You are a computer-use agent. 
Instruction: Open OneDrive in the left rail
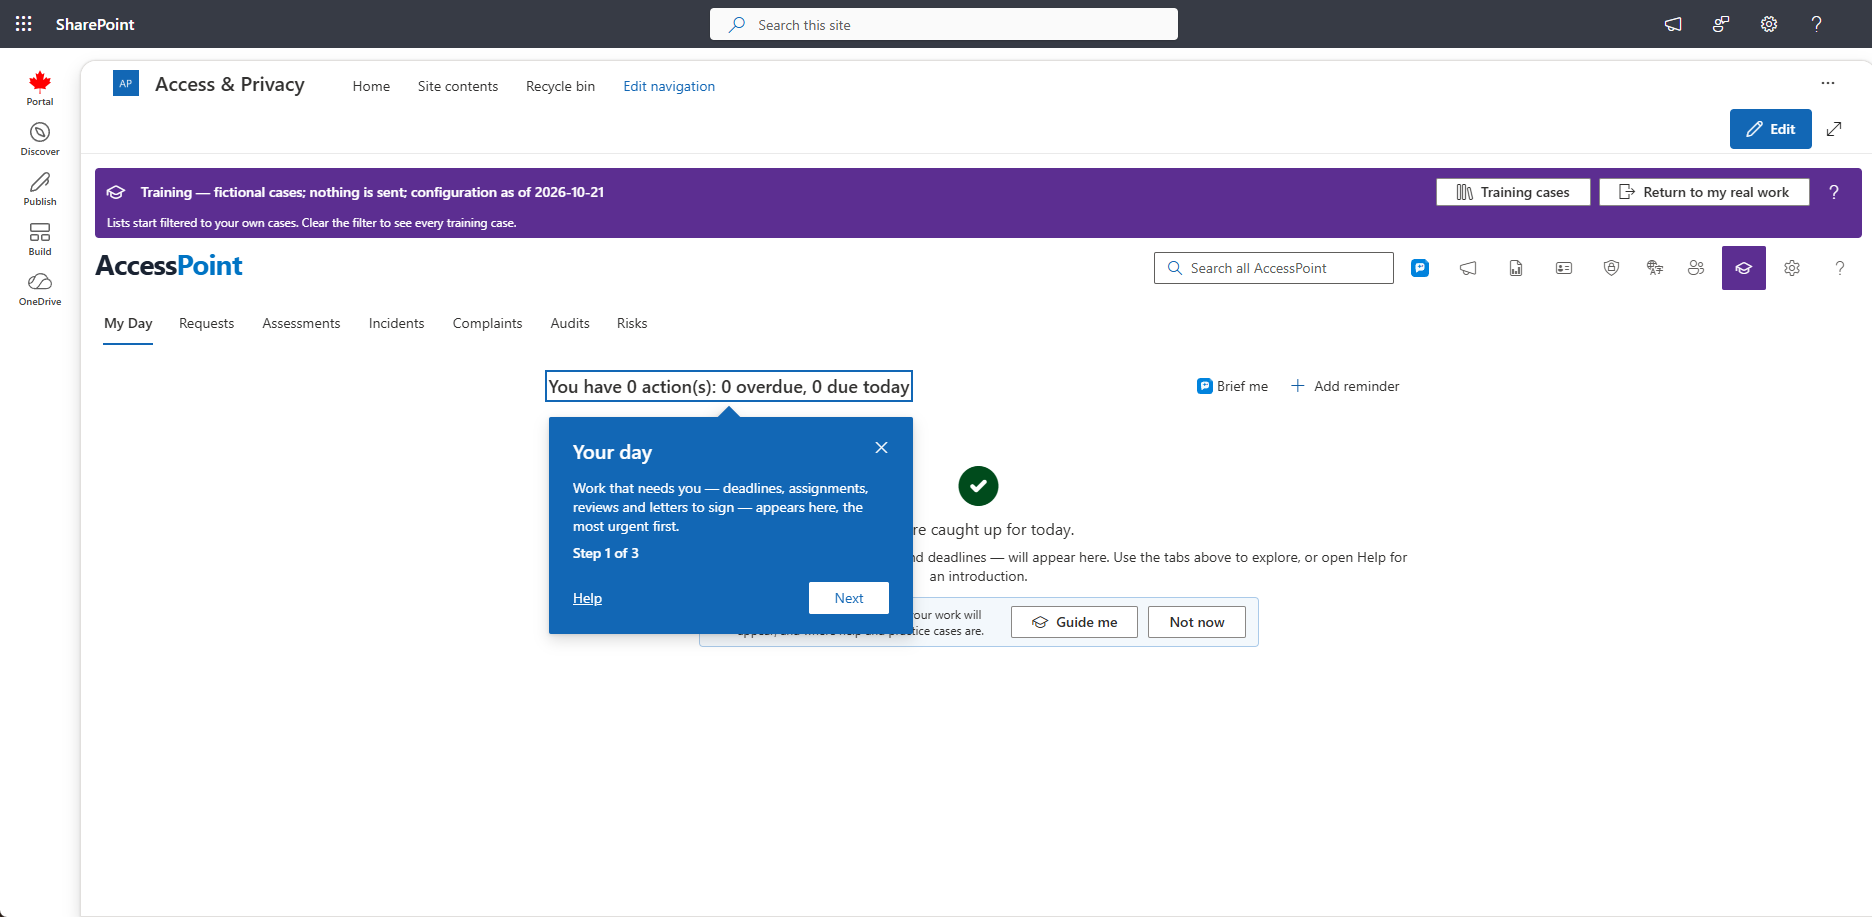40,289
